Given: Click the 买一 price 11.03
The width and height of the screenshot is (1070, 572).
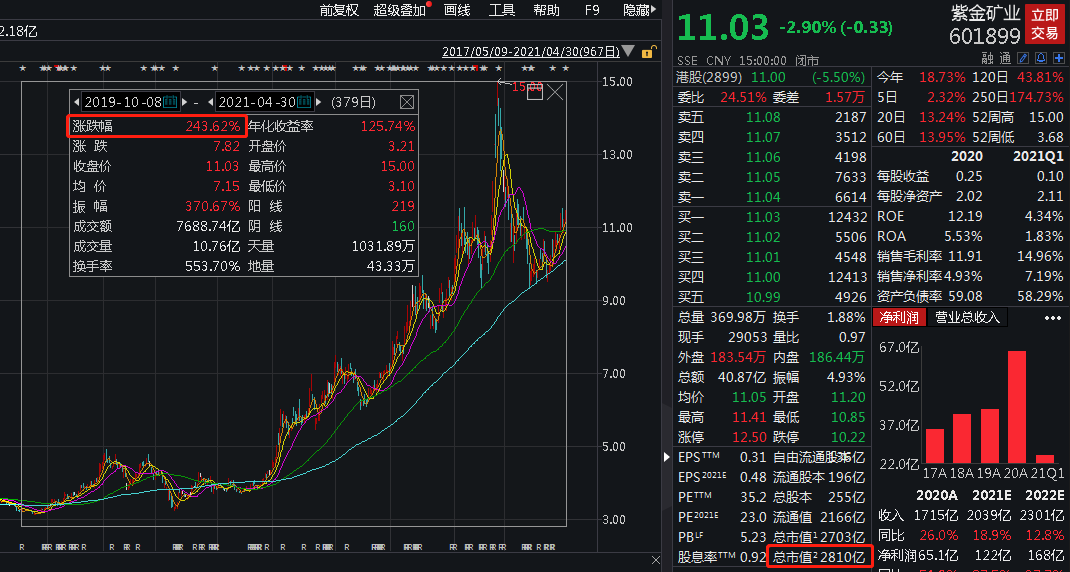Looking at the screenshot, I should [763, 217].
